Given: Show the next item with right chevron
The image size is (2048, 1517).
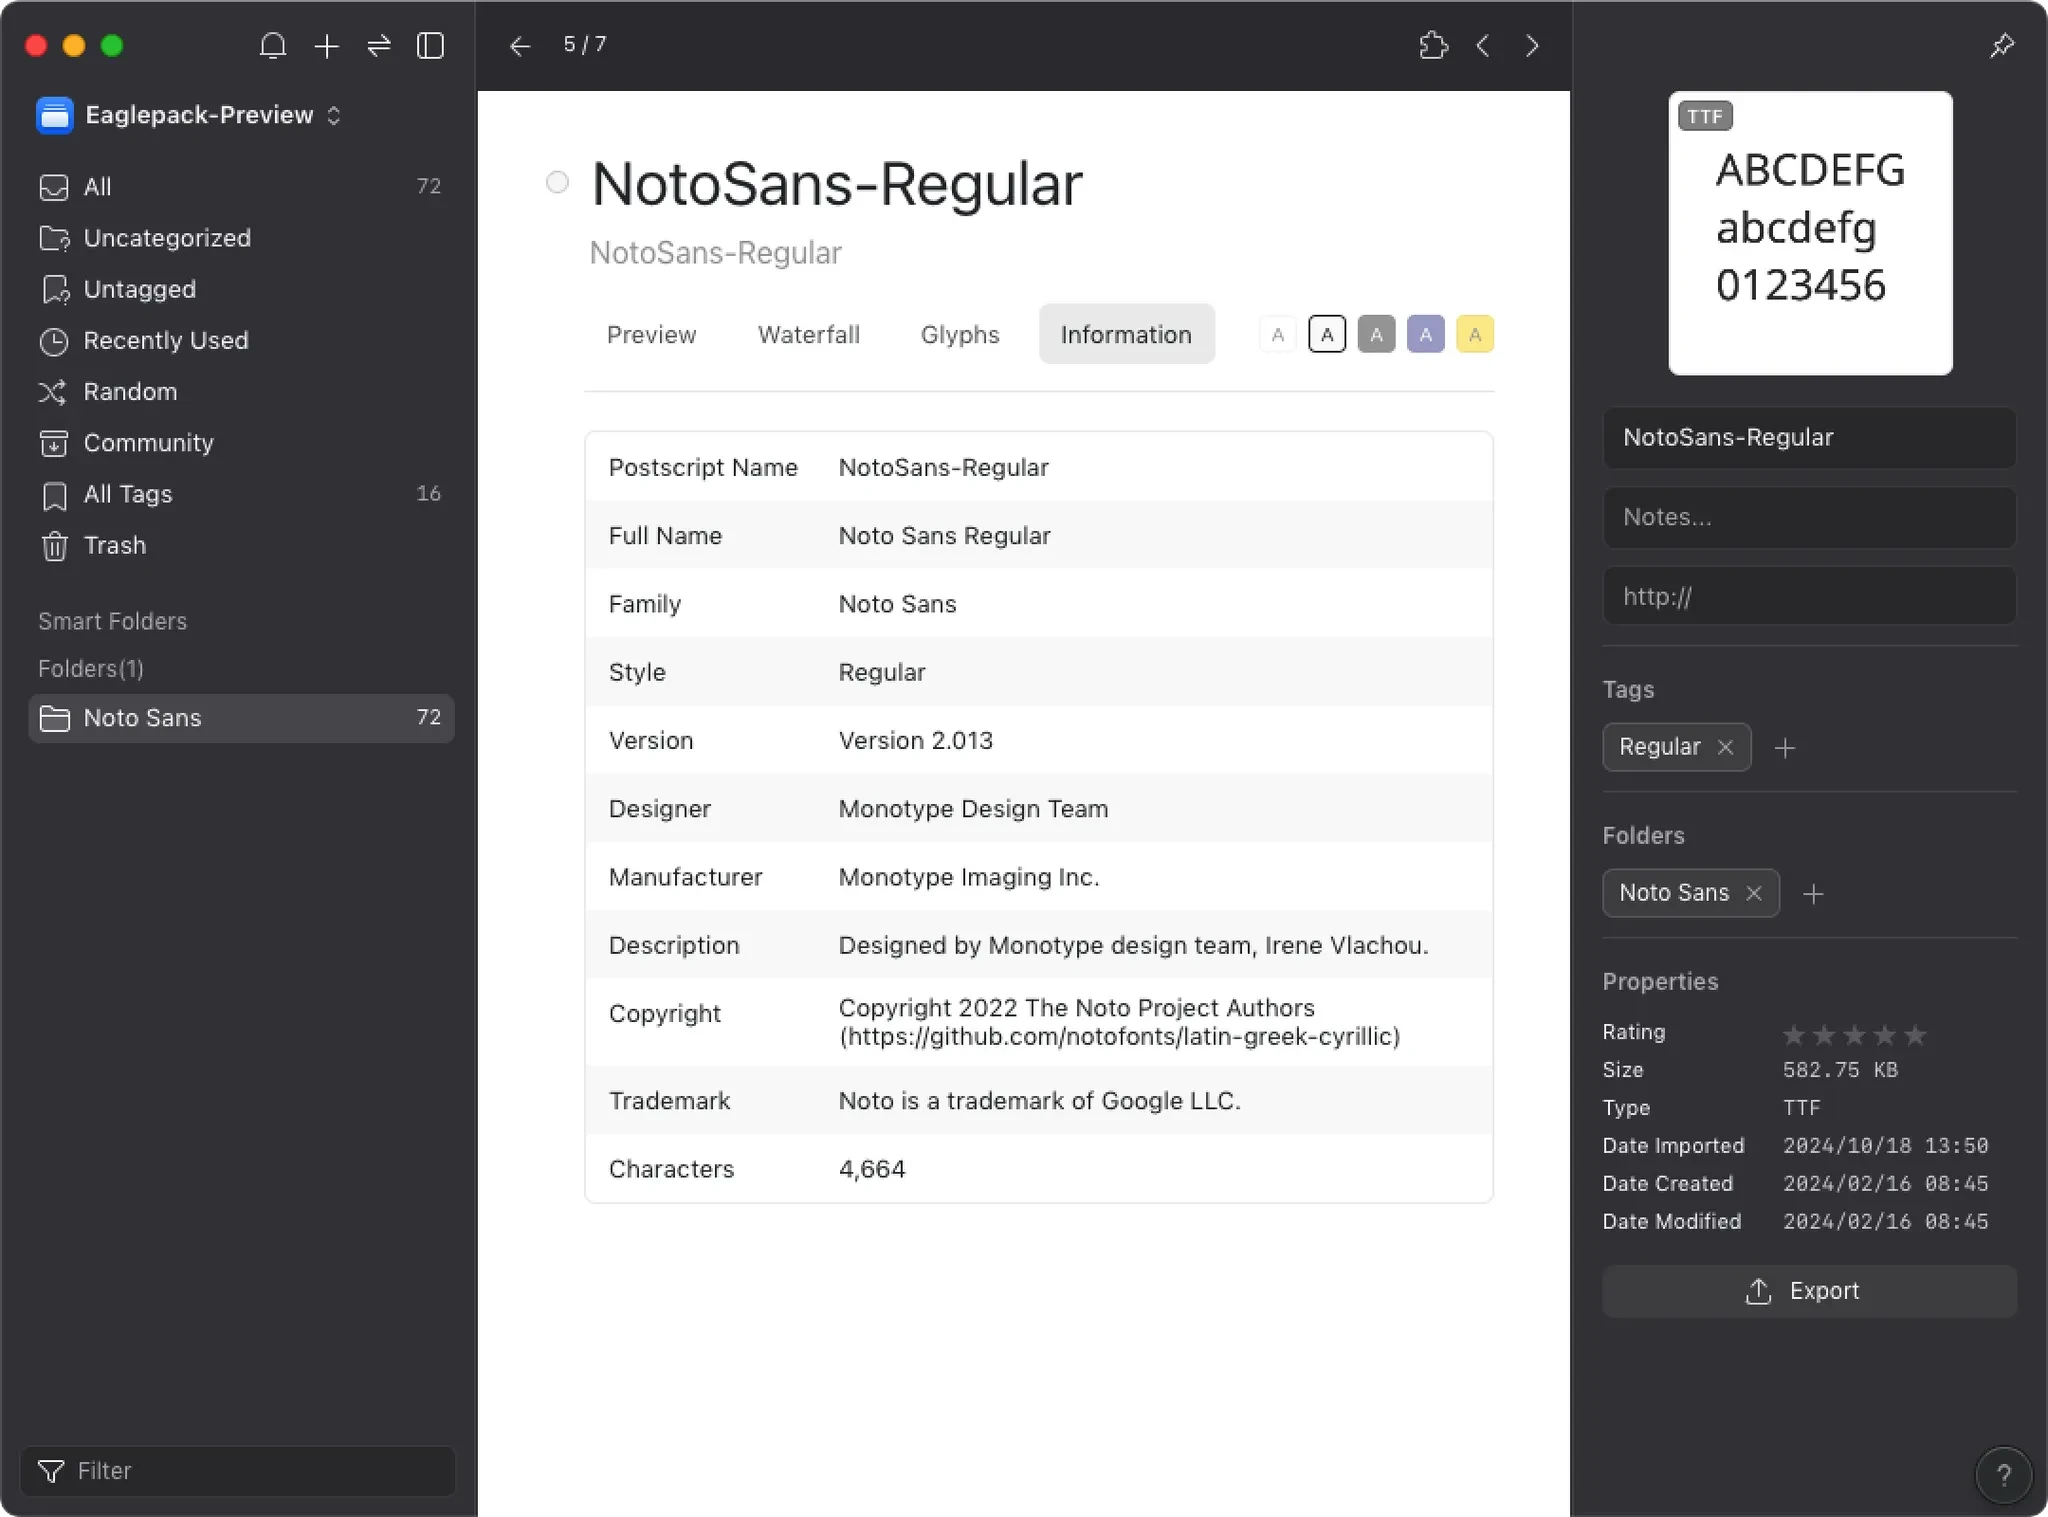Looking at the screenshot, I should (1532, 45).
